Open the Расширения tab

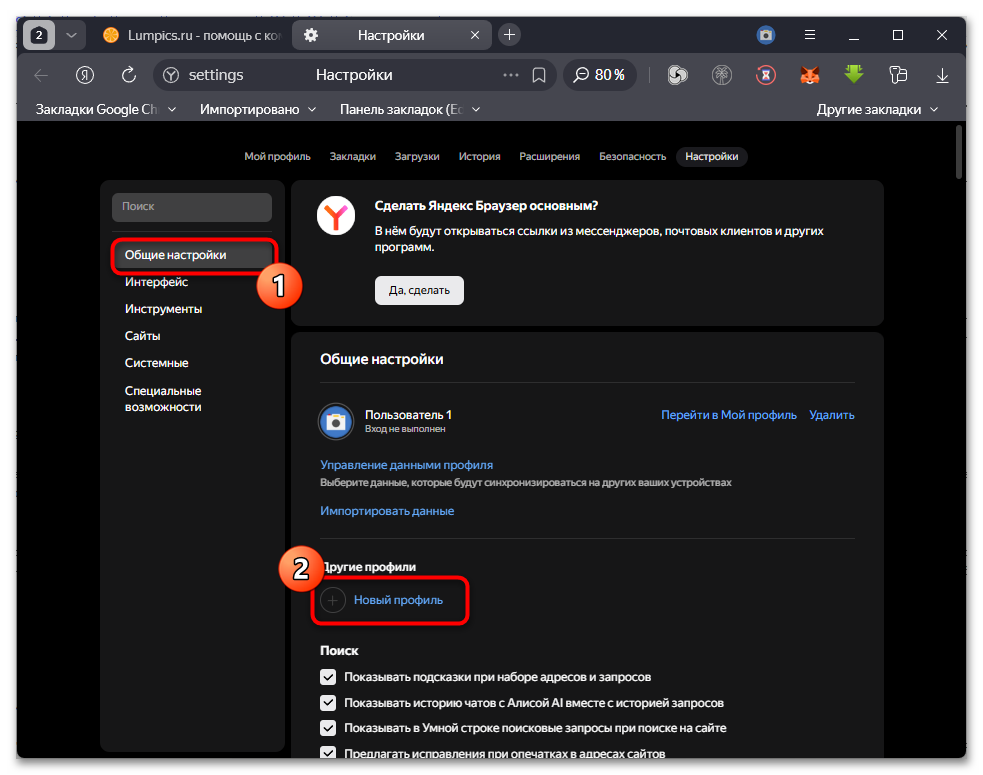[x=549, y=157]
